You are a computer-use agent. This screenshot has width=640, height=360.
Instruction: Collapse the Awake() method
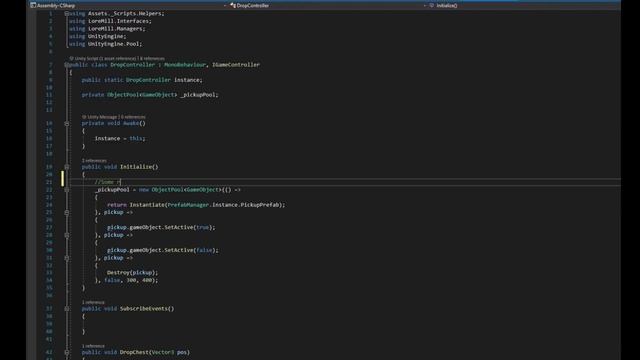67,123
